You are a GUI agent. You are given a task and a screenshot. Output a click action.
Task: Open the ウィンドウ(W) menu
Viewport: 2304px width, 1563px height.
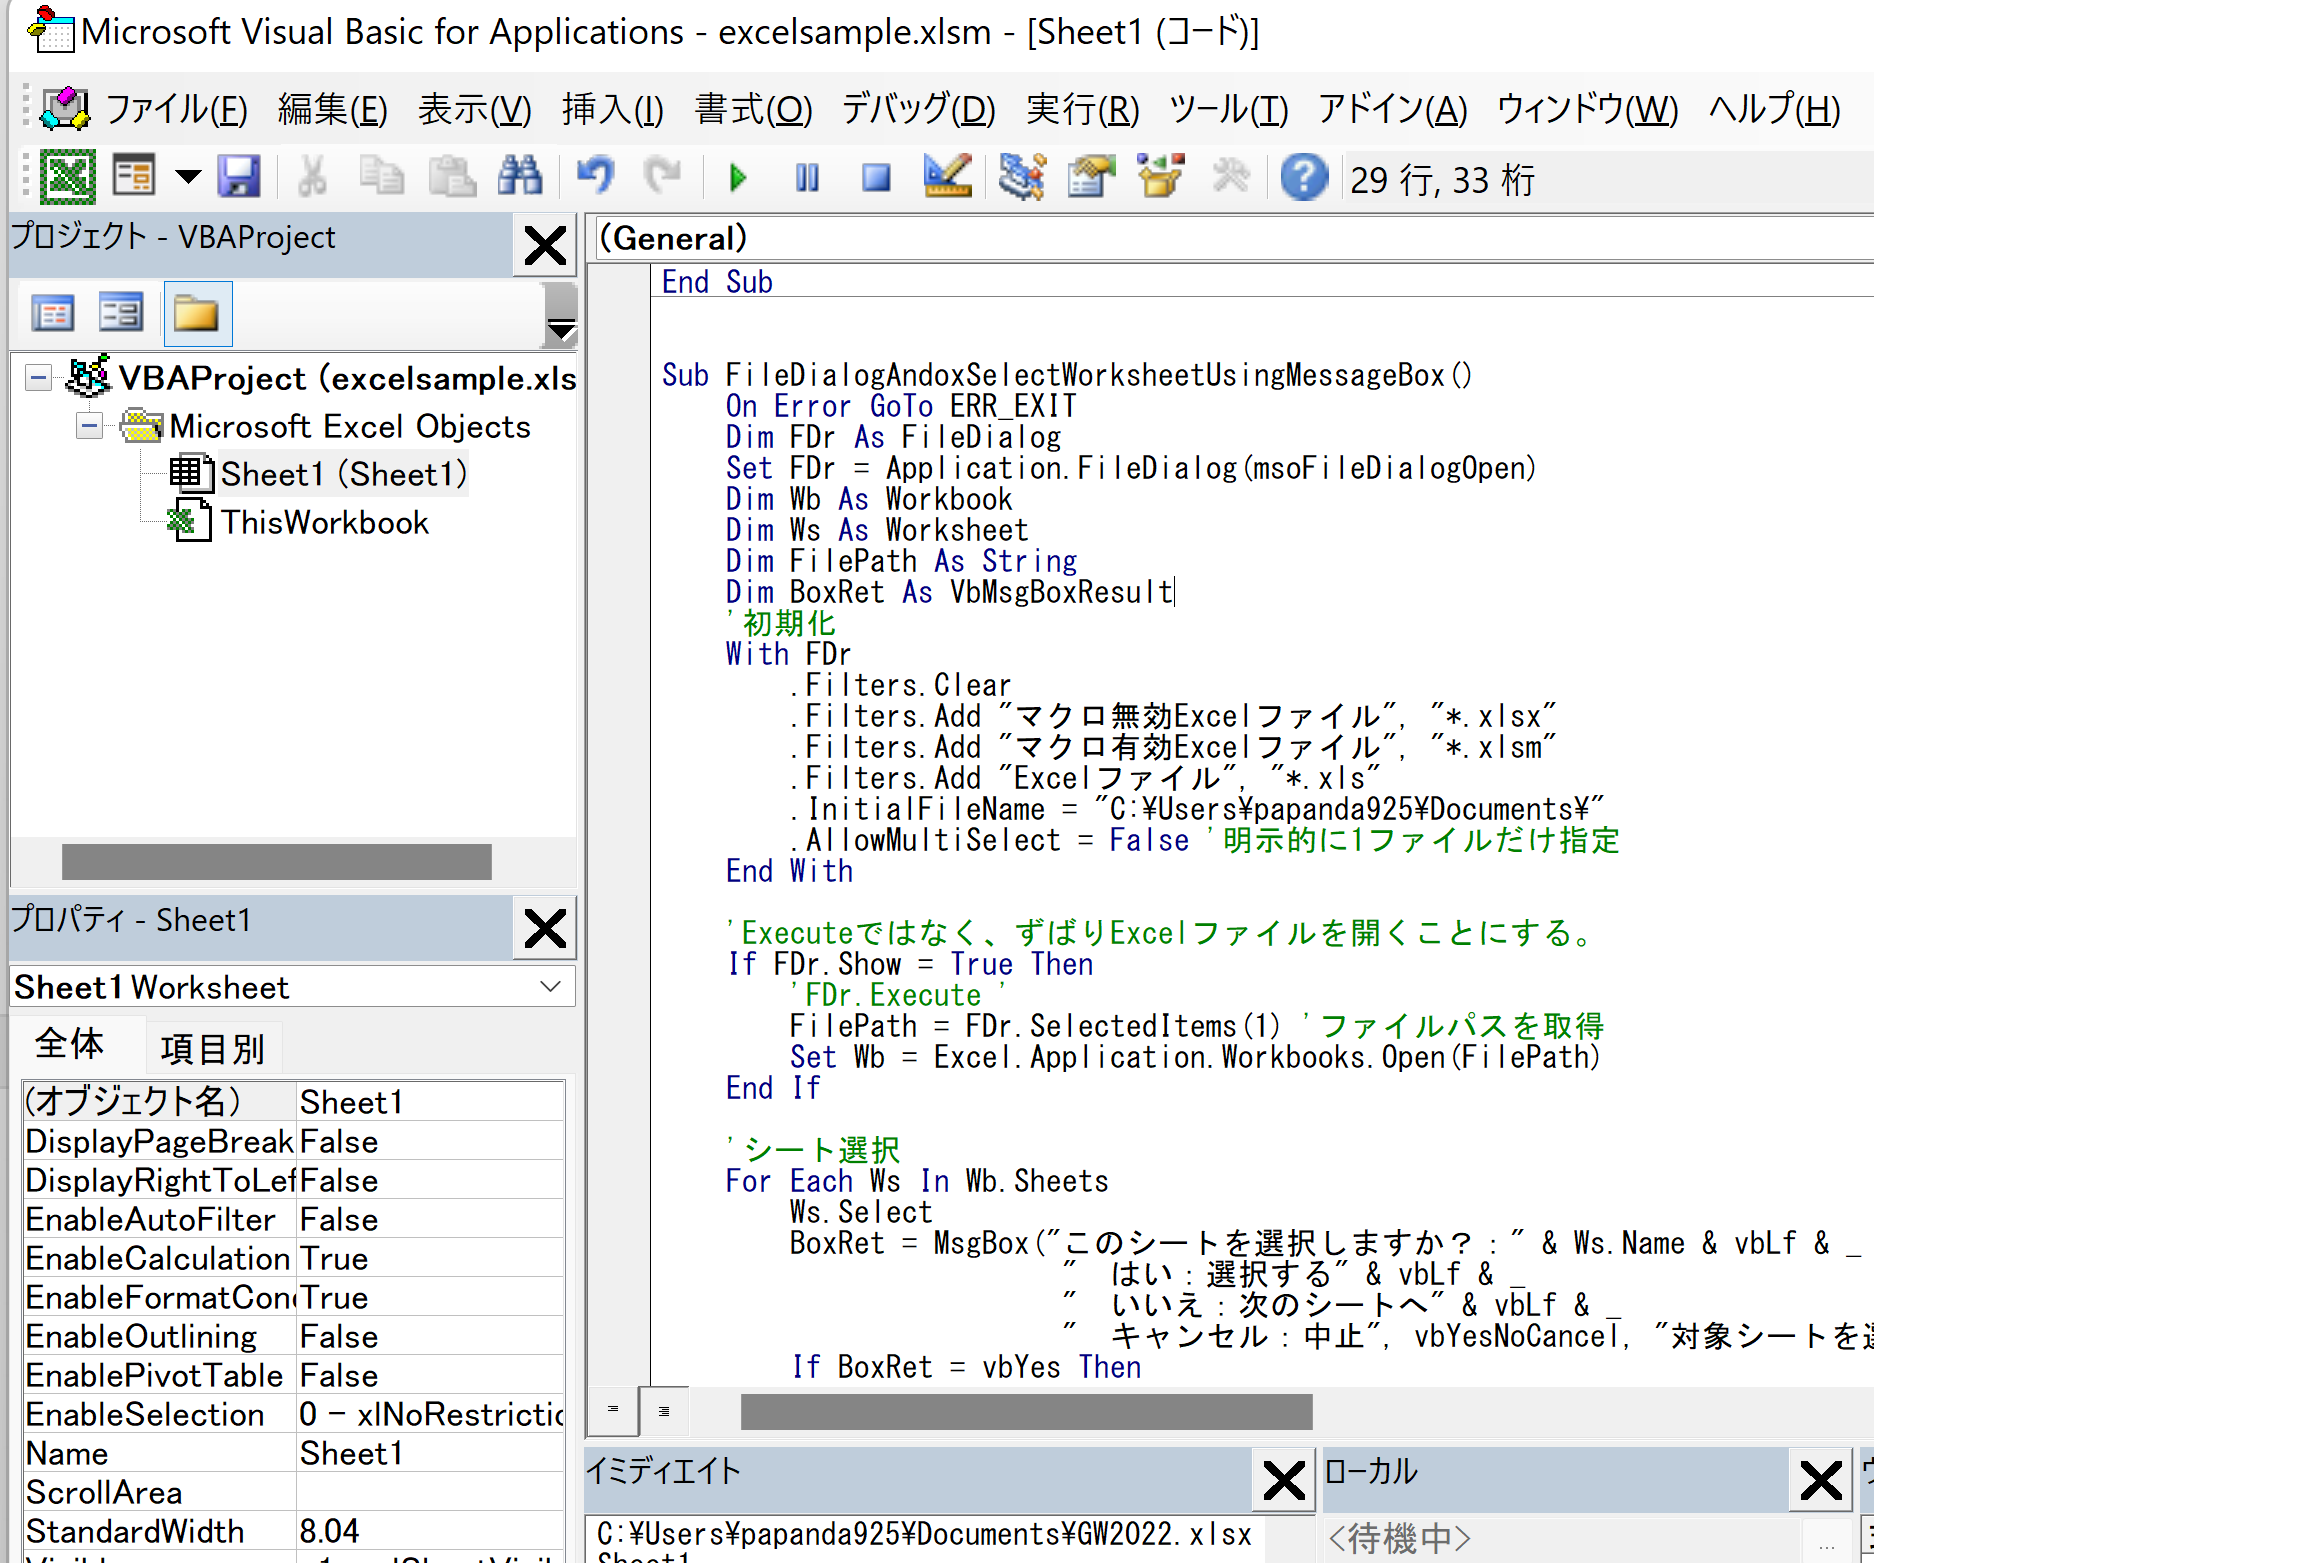(1588, 108)
